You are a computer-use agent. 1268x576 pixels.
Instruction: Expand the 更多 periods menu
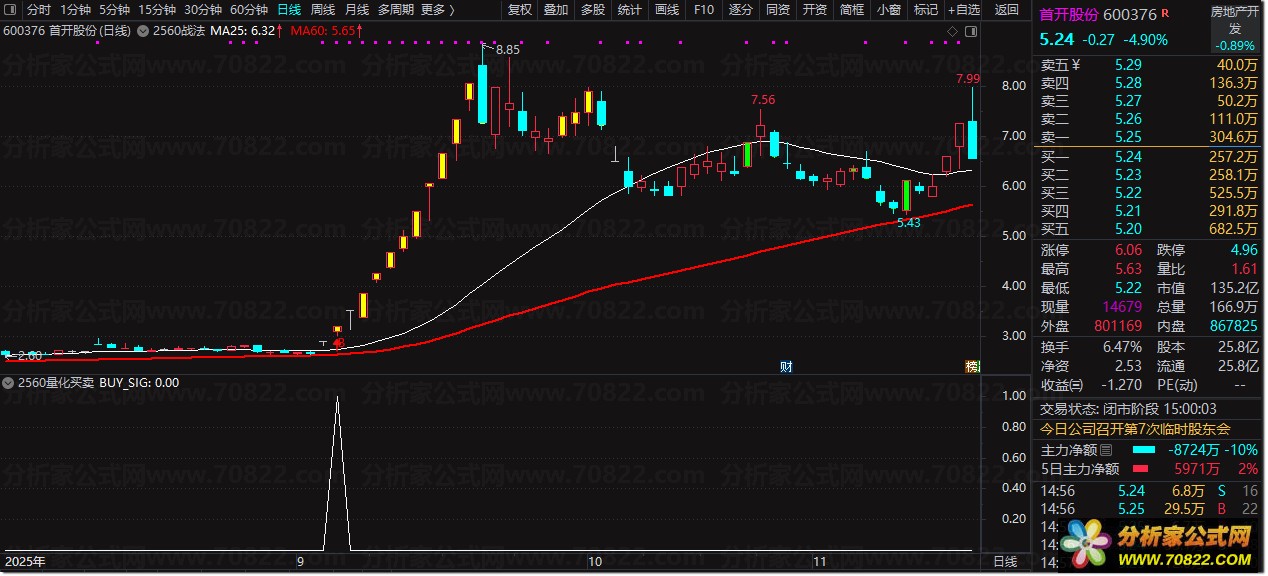[x=437, y=10]
